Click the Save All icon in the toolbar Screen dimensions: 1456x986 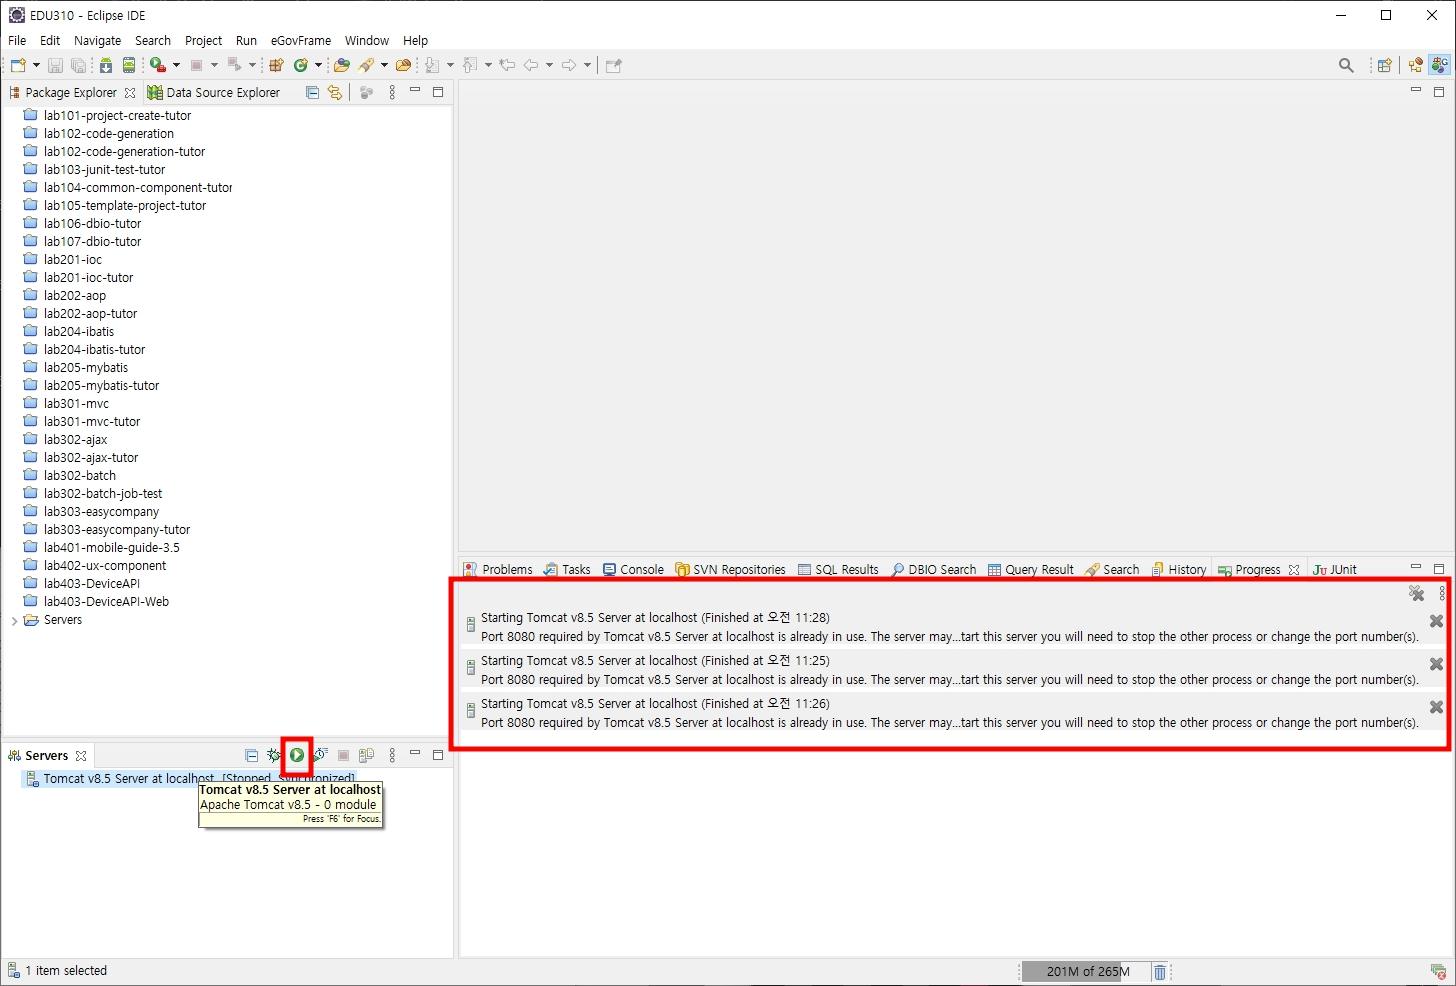78,65
